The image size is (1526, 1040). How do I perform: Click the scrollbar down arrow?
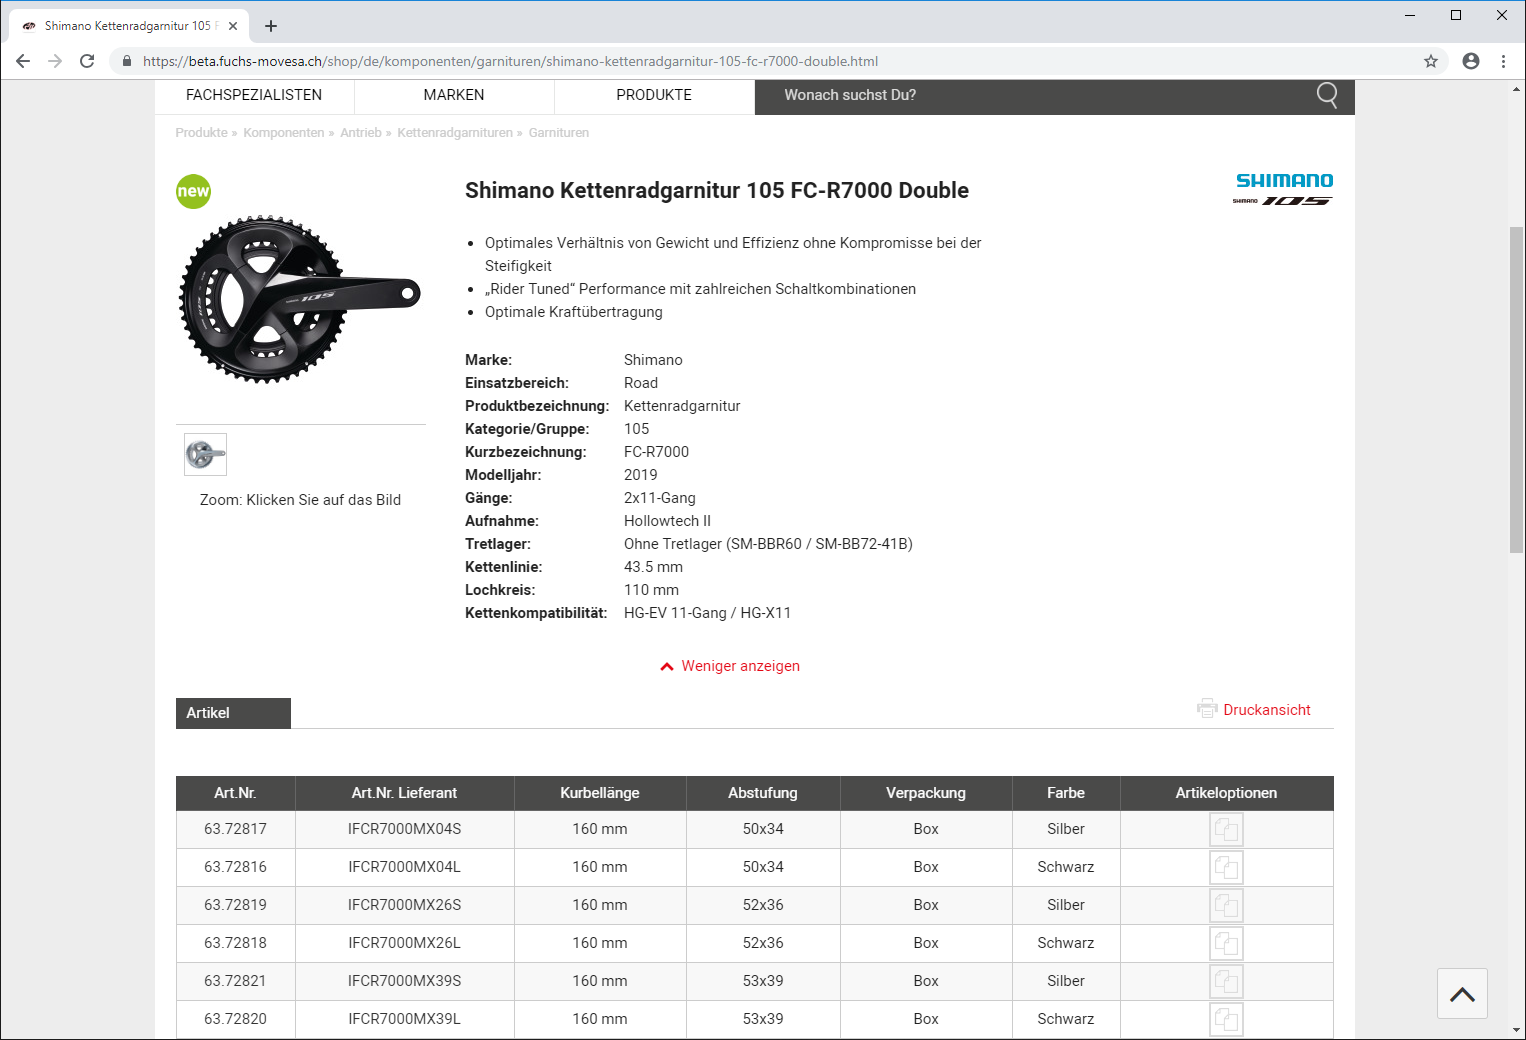[1517, 1030]
